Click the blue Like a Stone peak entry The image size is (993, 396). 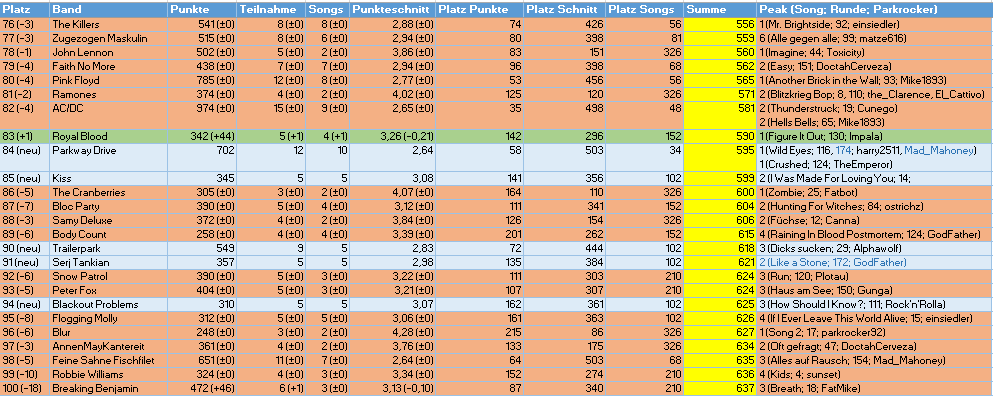833,262
